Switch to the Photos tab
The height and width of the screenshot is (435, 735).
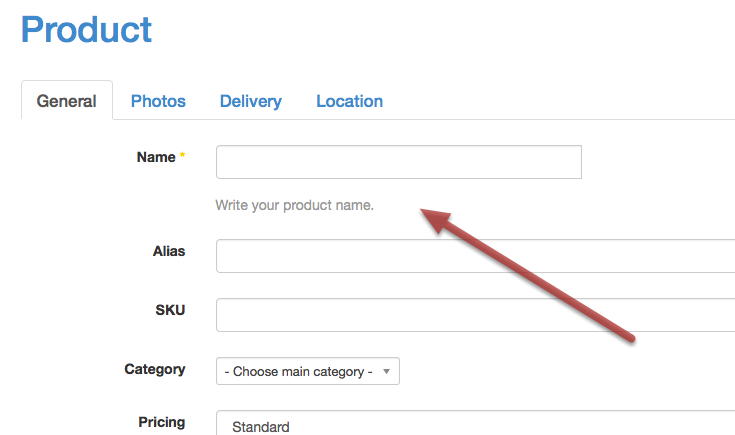tap(158, 101)
